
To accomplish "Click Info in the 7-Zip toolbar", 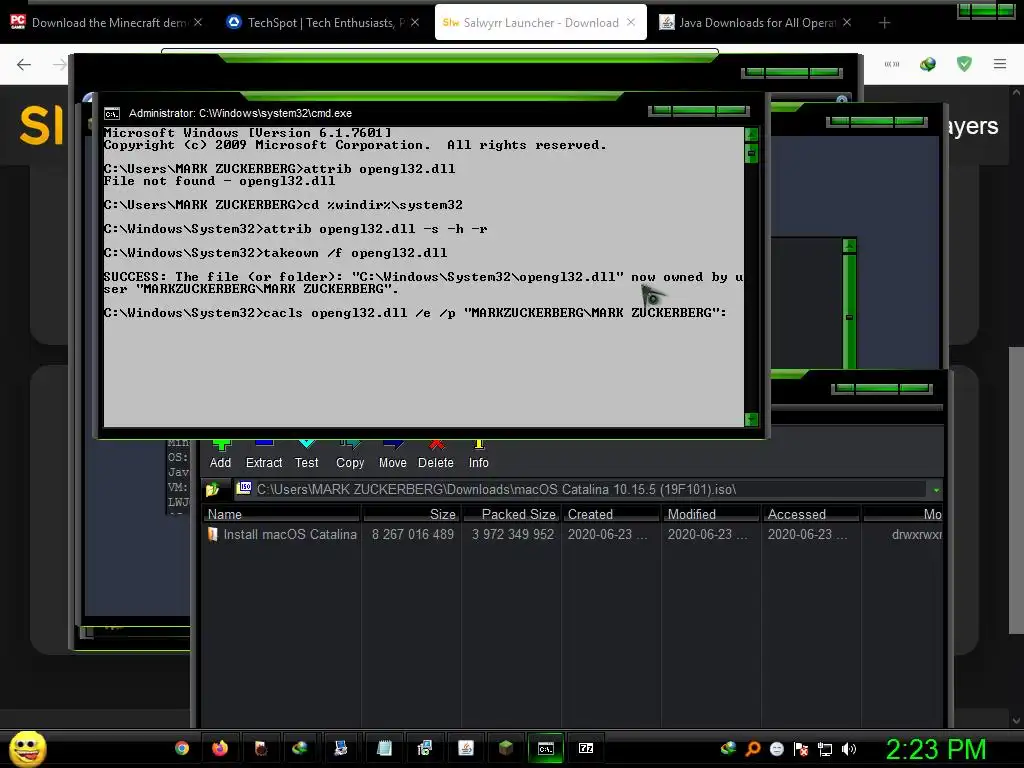I will 479,455.
